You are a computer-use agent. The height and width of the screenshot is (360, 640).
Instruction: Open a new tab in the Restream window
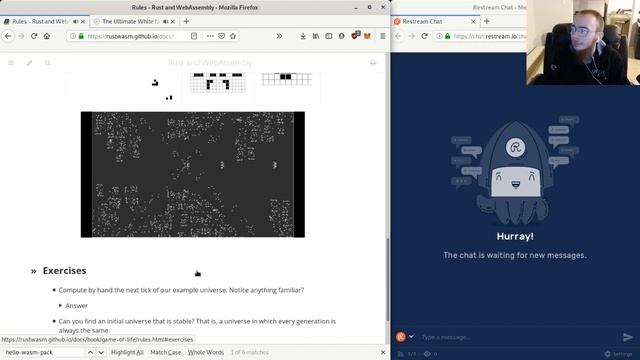pos(487,21)
